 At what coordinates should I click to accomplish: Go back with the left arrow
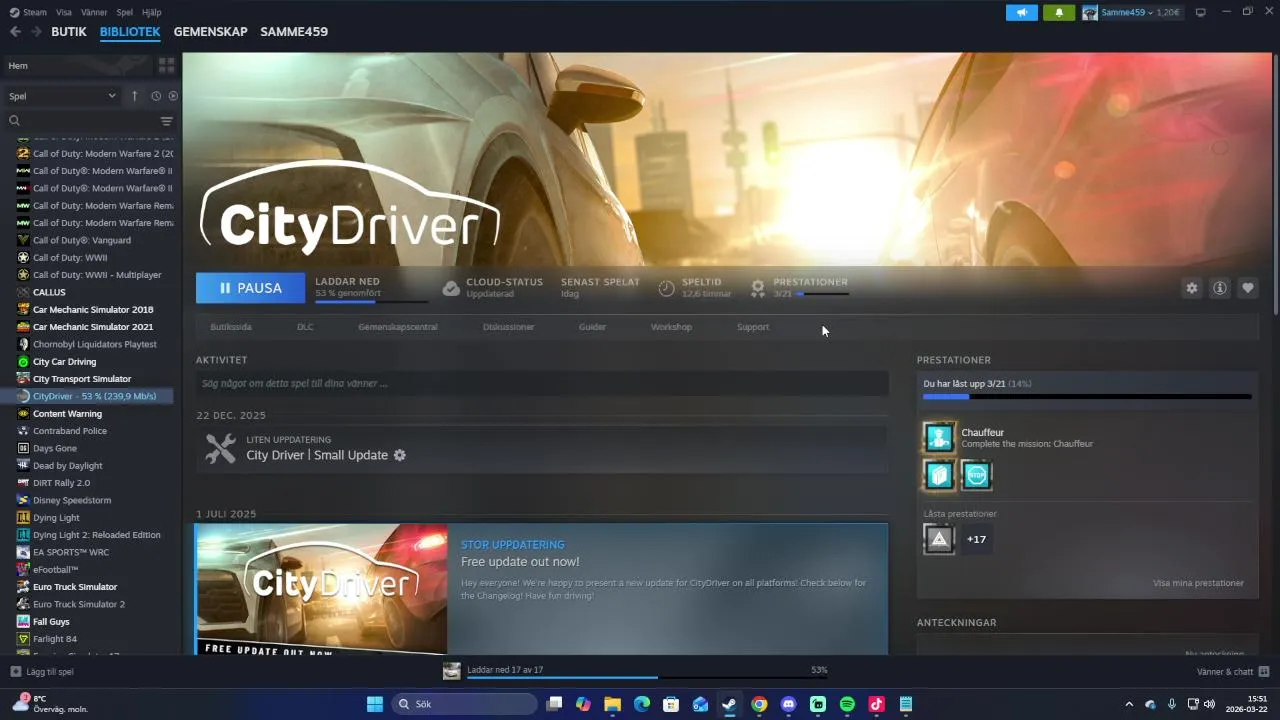[x=15, y=31]
